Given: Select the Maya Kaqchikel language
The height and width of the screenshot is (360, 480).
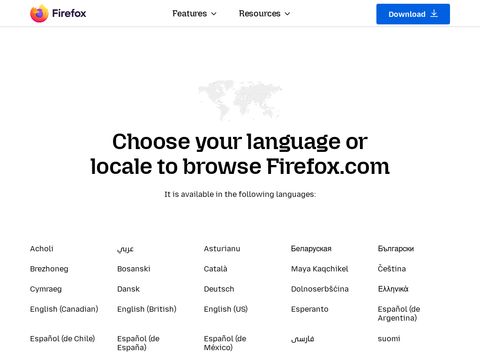Looking at the screenshot, I should click(x=319, y=269).
